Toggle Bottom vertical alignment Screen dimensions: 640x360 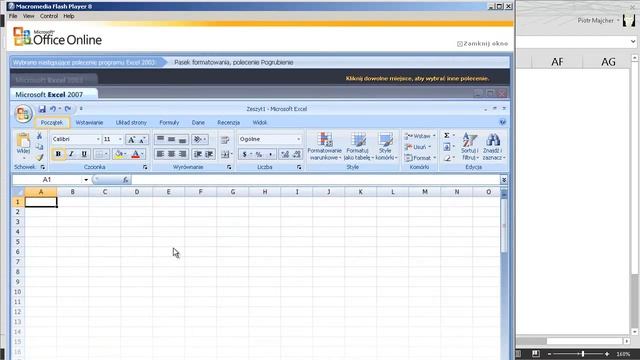182,140
